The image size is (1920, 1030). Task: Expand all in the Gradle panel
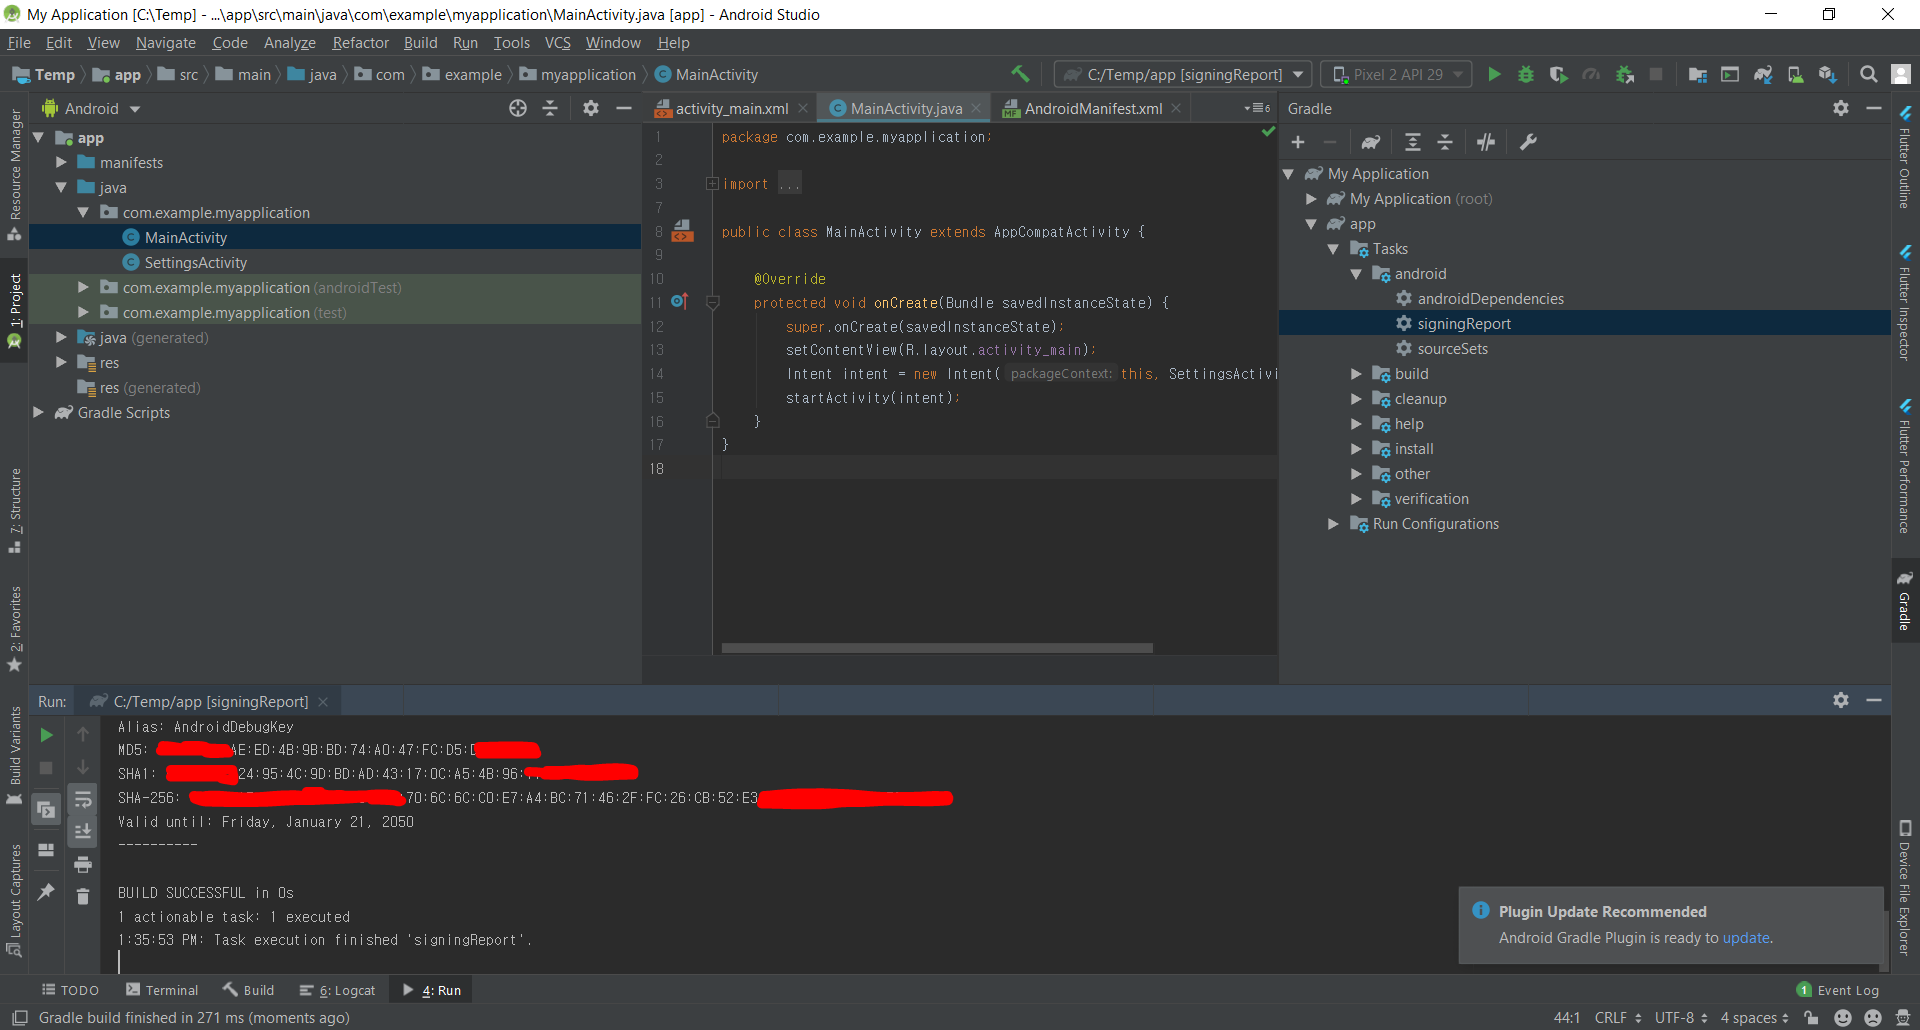tap(1412, 142)
